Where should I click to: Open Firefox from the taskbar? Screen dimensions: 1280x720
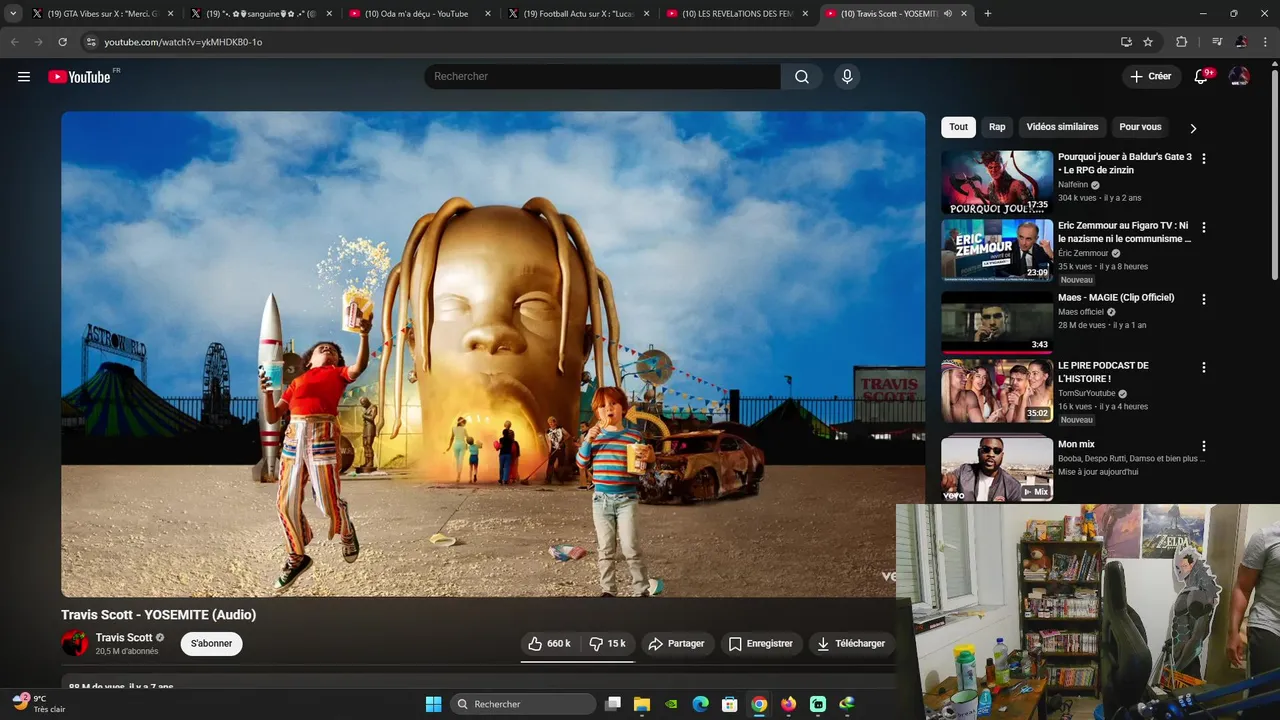click(x=789, y=704)
